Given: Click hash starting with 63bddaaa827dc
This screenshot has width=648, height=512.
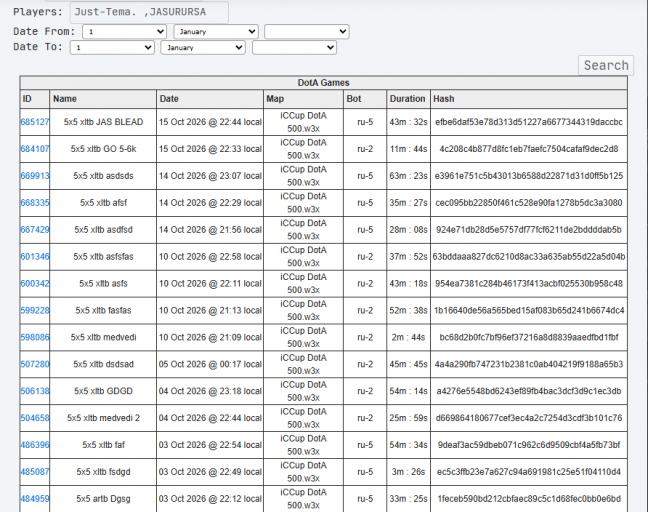Looking at the screenshot, I should click(x=529, y=257).
